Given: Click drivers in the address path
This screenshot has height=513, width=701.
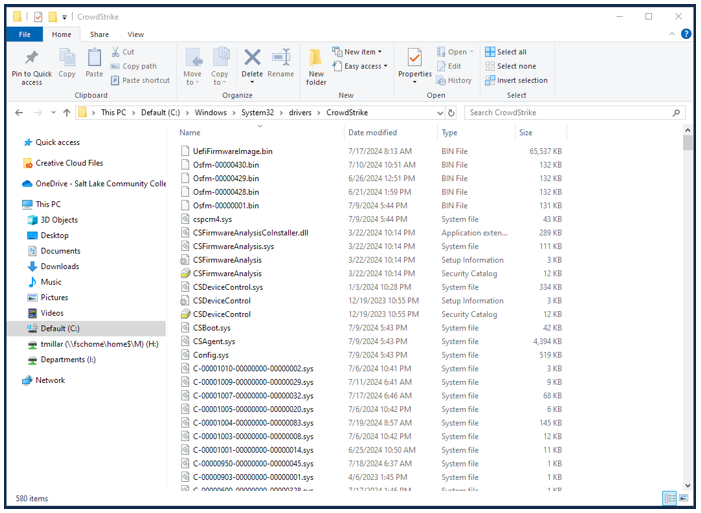Looking at the screenshot, I should click(x=300, y=113).
